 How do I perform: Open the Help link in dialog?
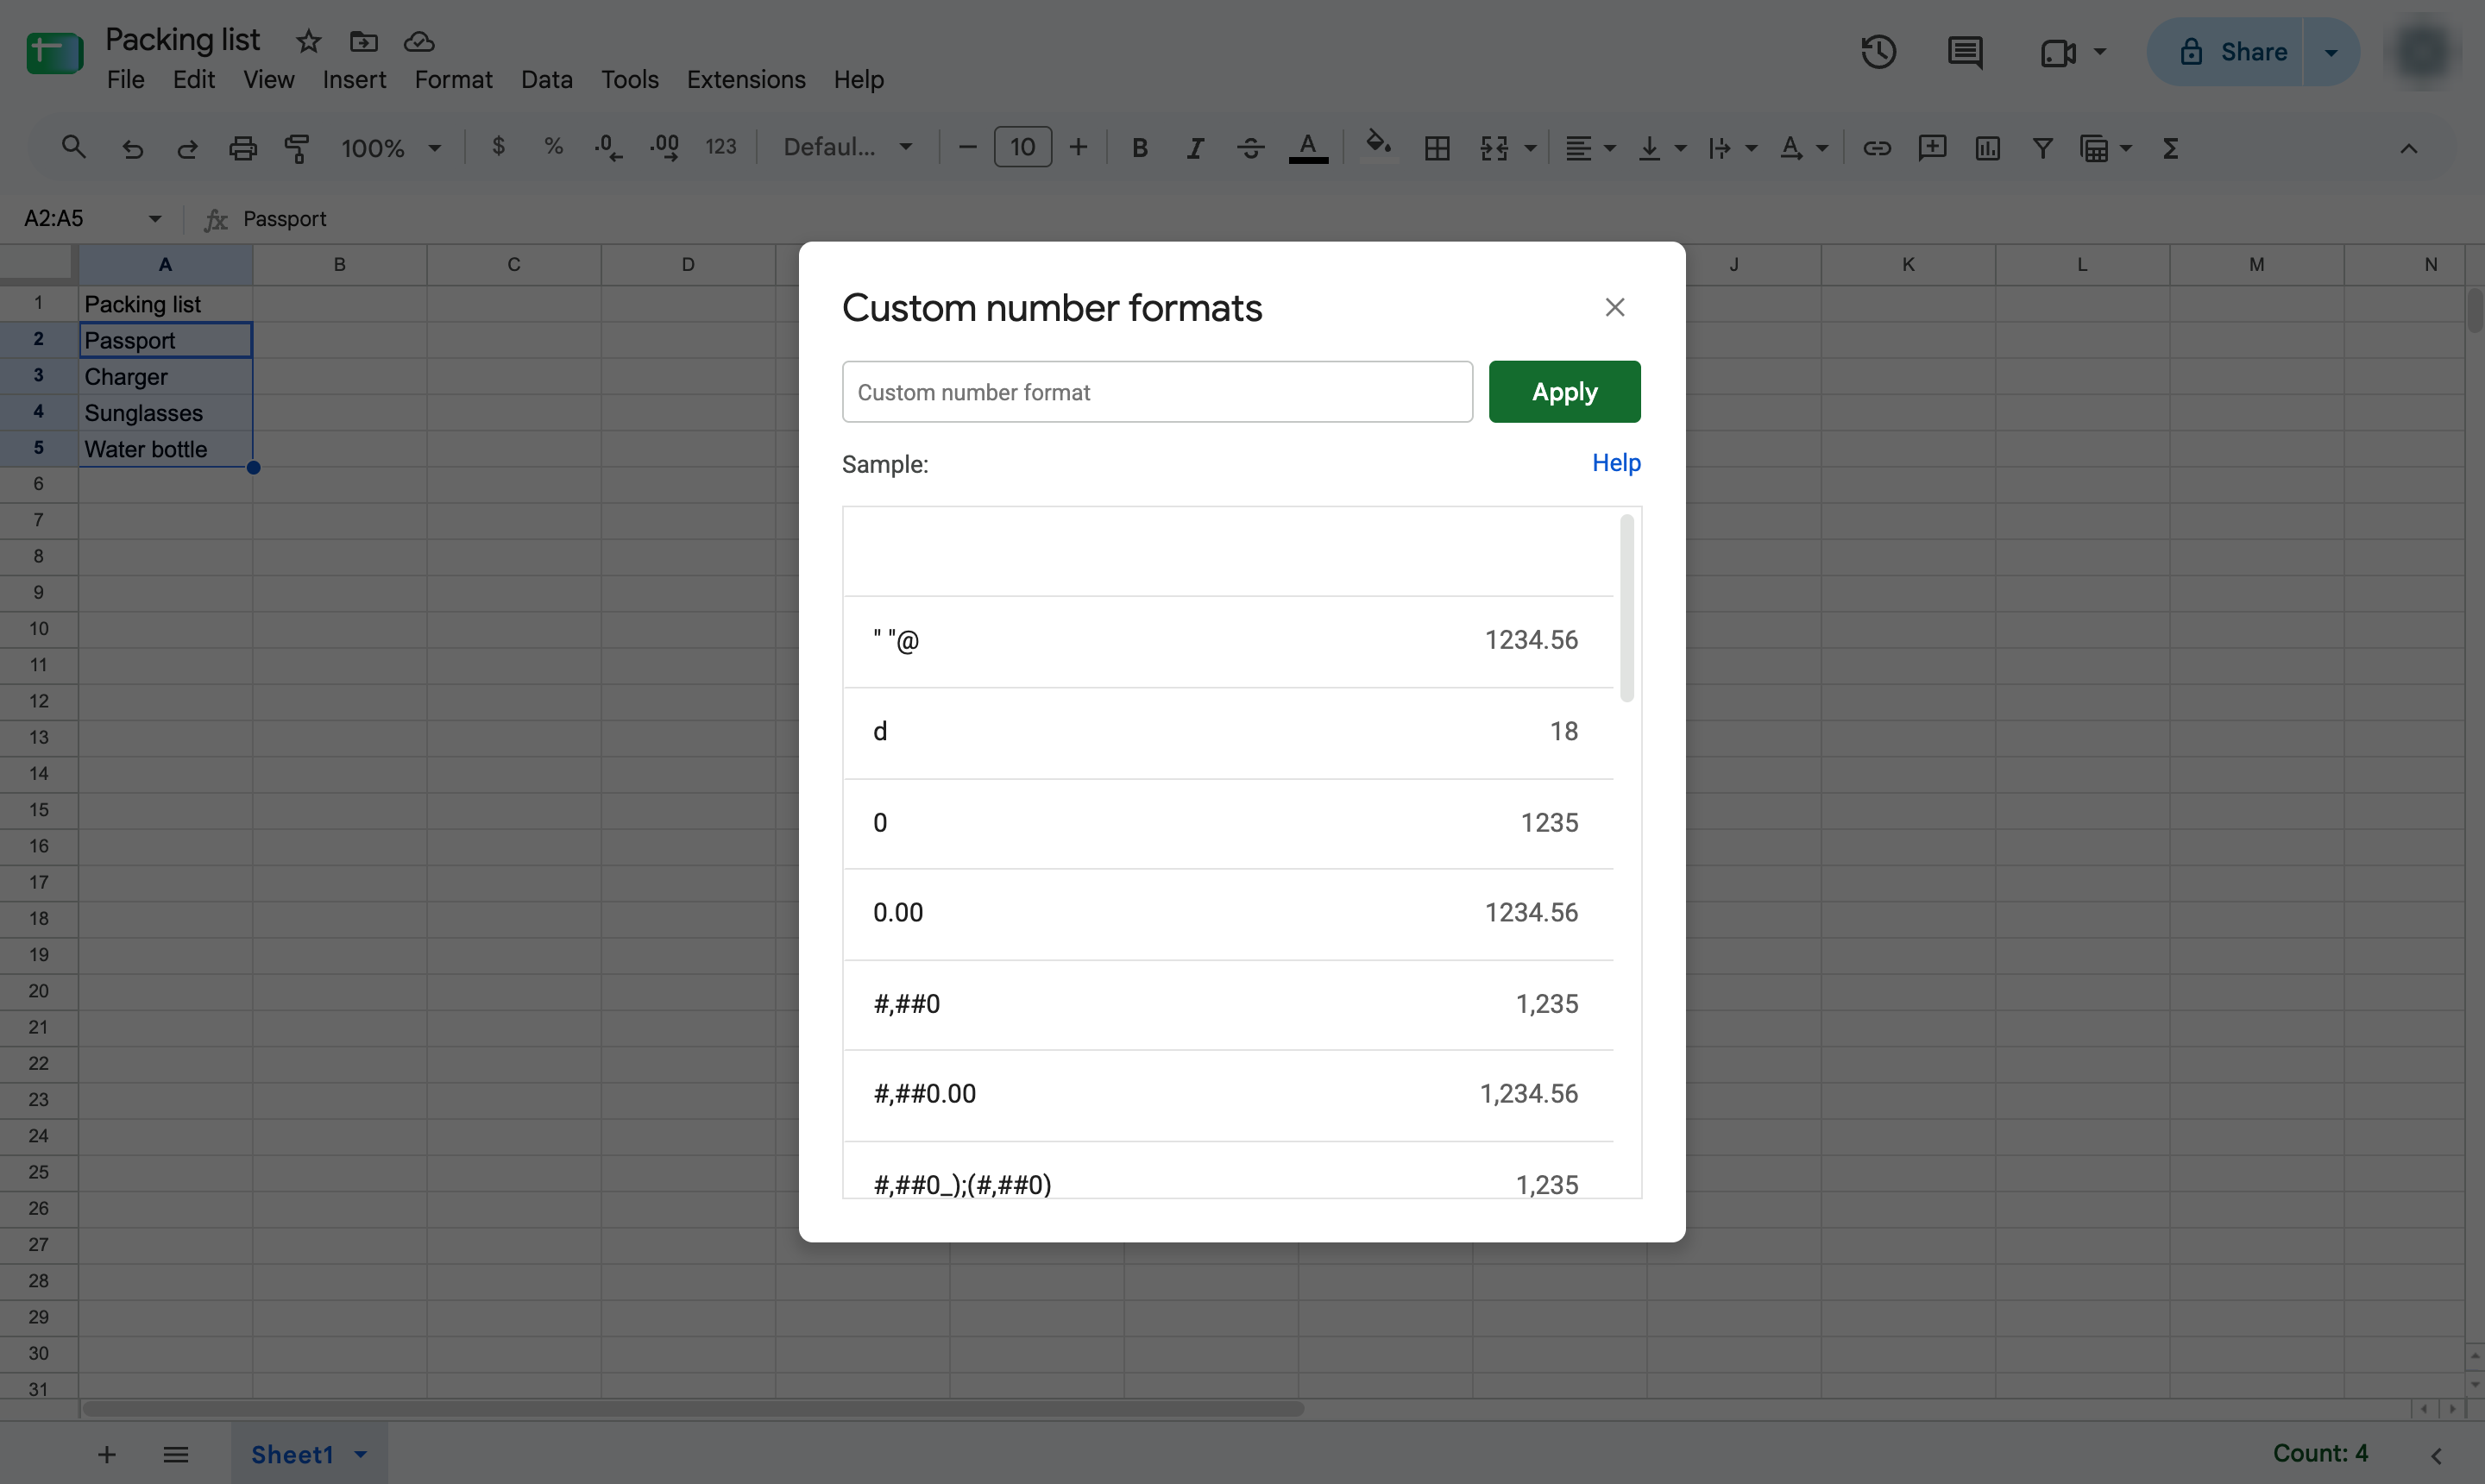[x=1616, y=463]
